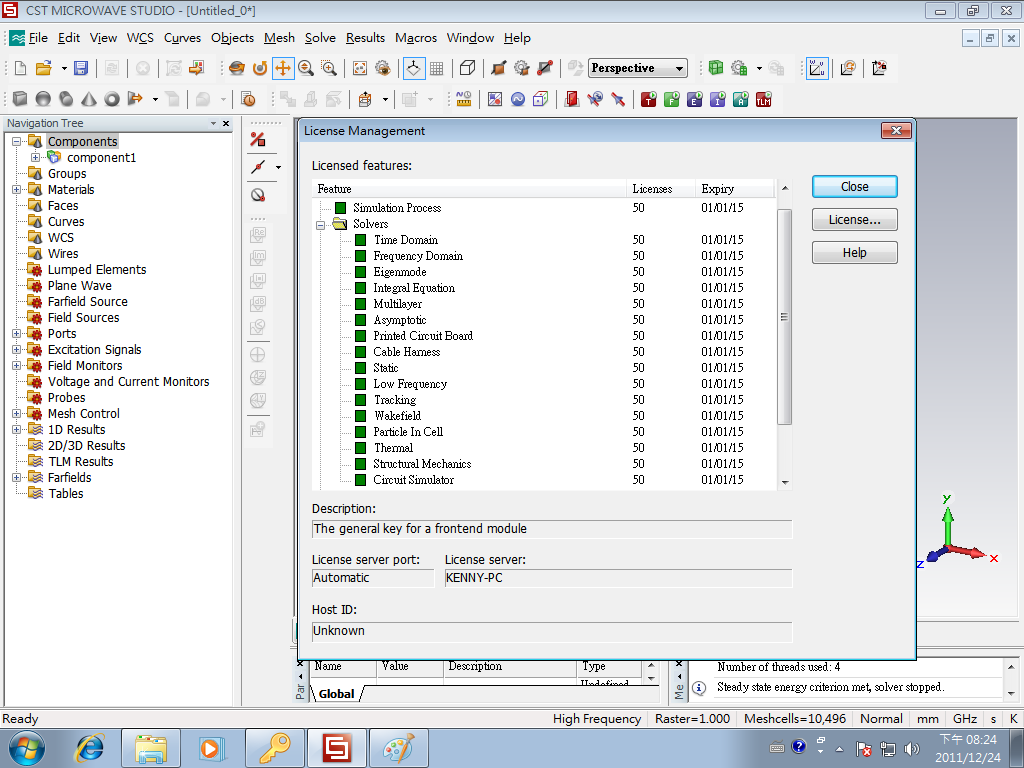Expand the component1 tree node

pos(35,157)
